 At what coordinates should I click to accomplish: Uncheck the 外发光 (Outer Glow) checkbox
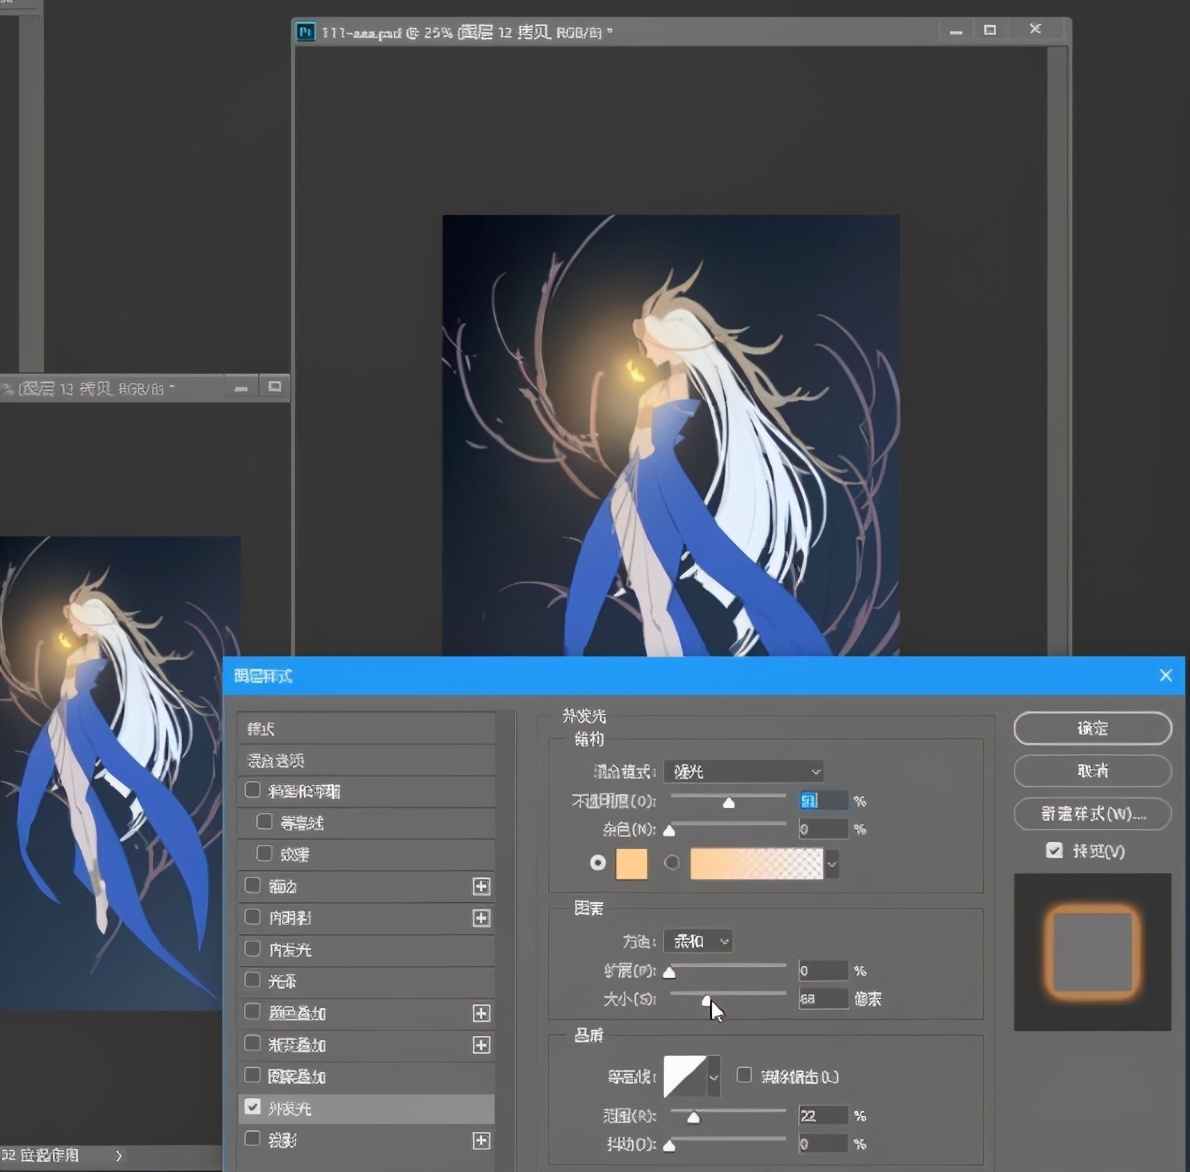(x=253, y=1107)
